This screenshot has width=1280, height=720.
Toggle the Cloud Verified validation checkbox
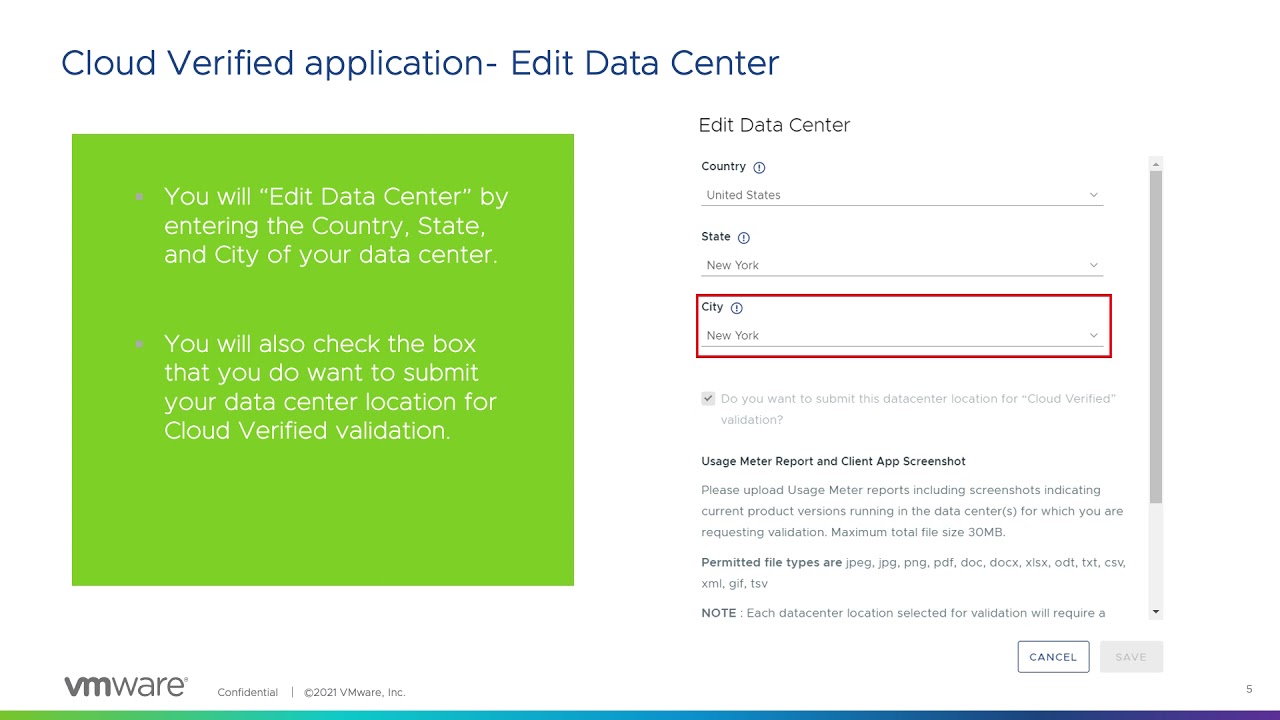pyautogui.click(x=708, y=398)
